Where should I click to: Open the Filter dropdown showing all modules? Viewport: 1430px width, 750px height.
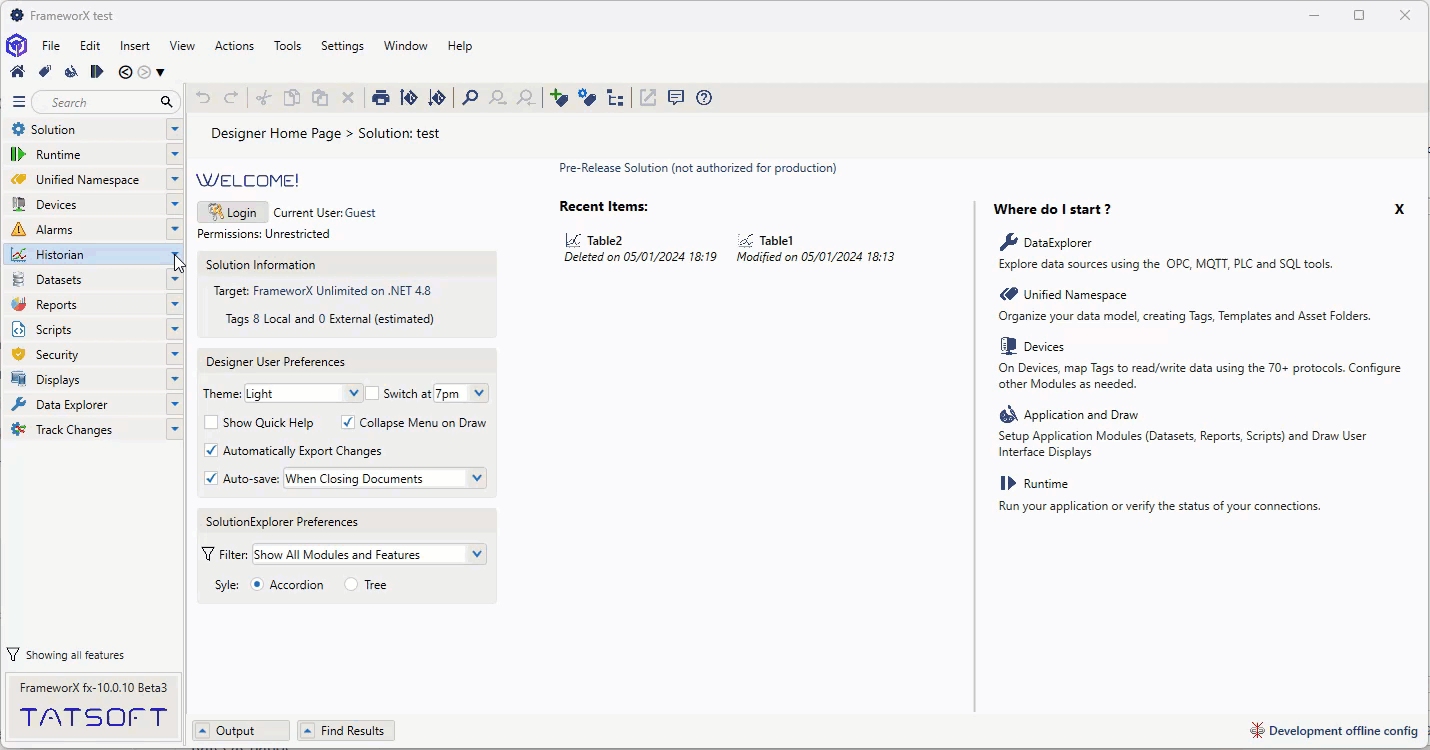476,555
